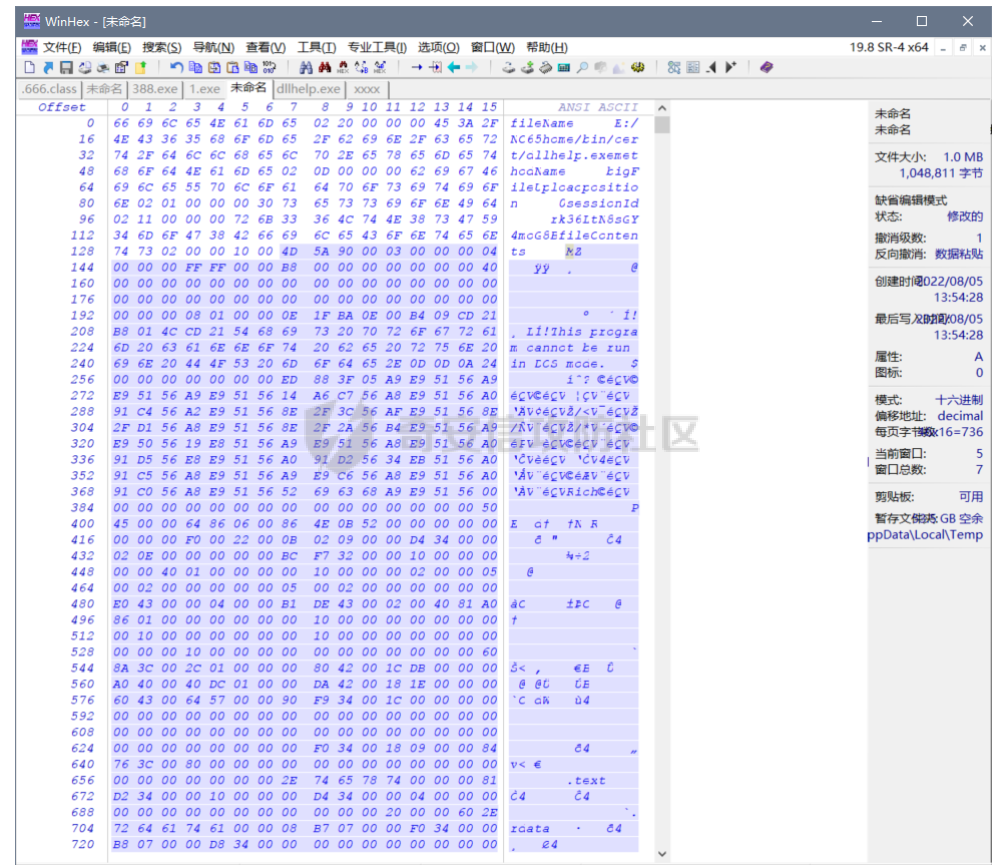Open the 帮助(H) menu
1008x867 pixels.
pos(547,48)
